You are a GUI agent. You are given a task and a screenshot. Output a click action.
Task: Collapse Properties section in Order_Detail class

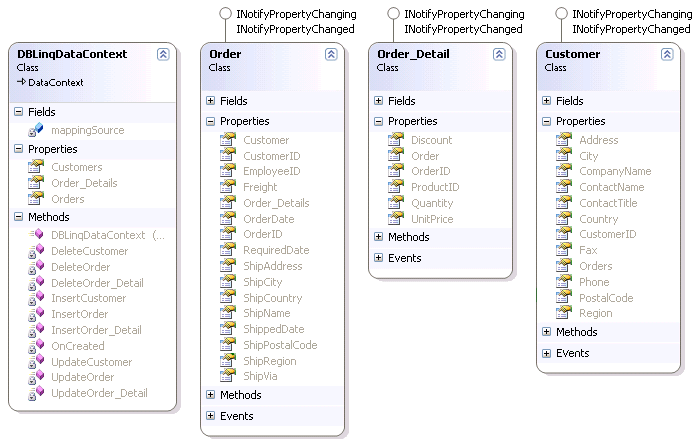pos(378,121)
